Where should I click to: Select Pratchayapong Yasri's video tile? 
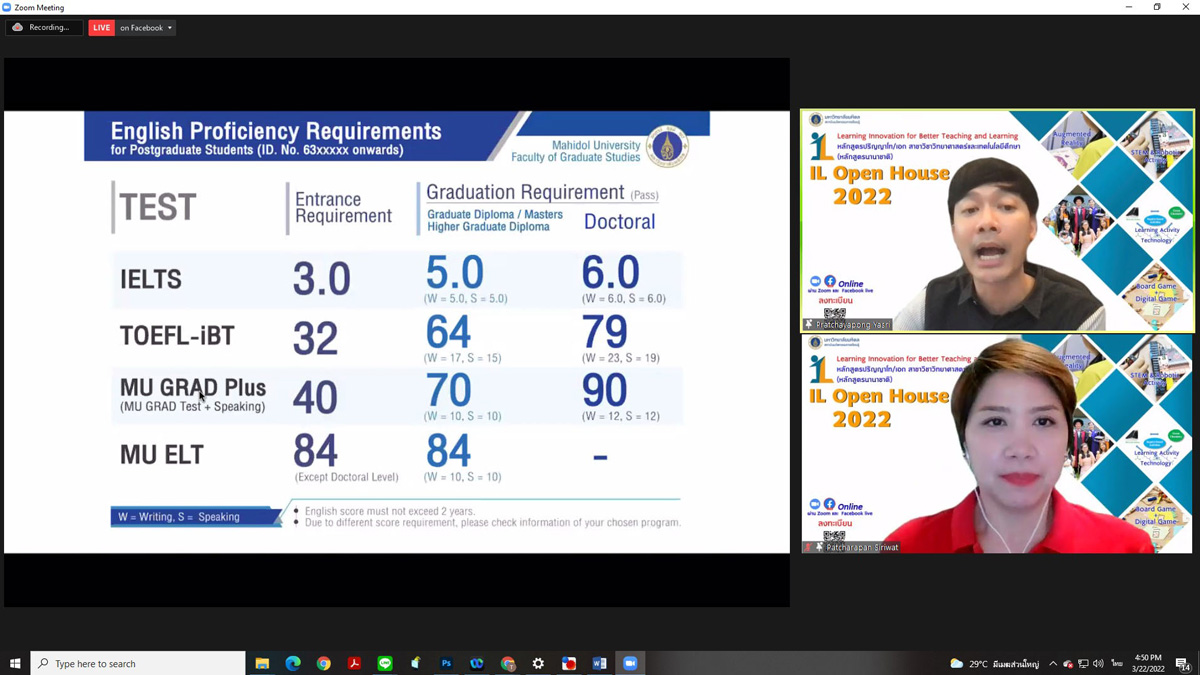tap(997, 220)
